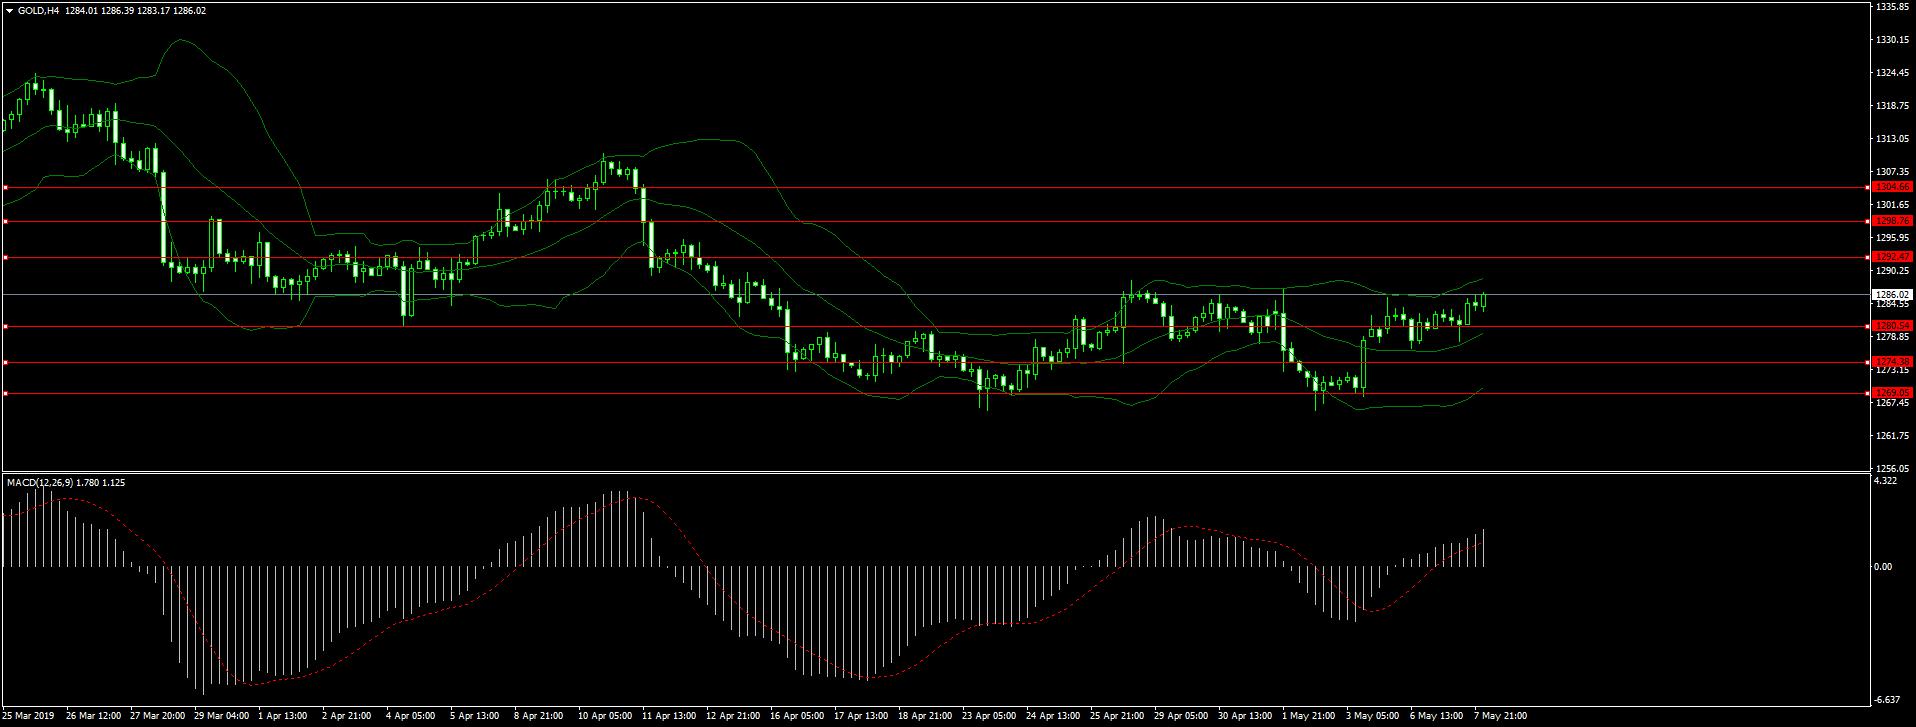Select the red 1304.66 price level tag
The height and width of the screenshot is (727, 1916).
1893,187
